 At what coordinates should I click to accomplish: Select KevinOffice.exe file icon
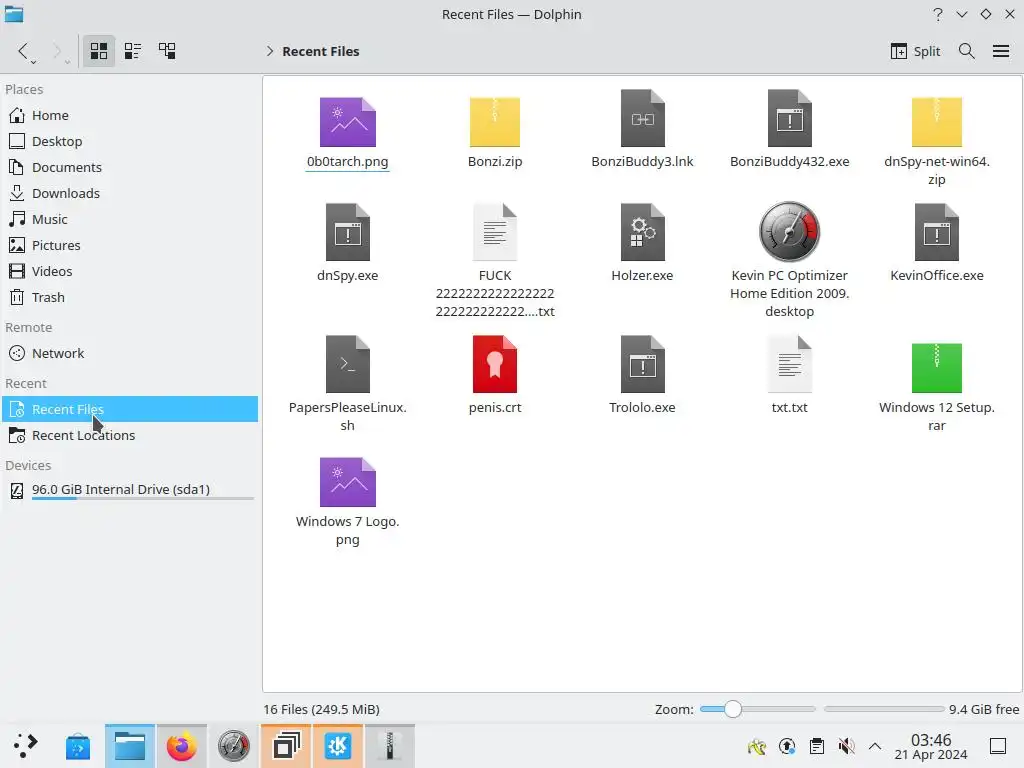coord(936,232)
